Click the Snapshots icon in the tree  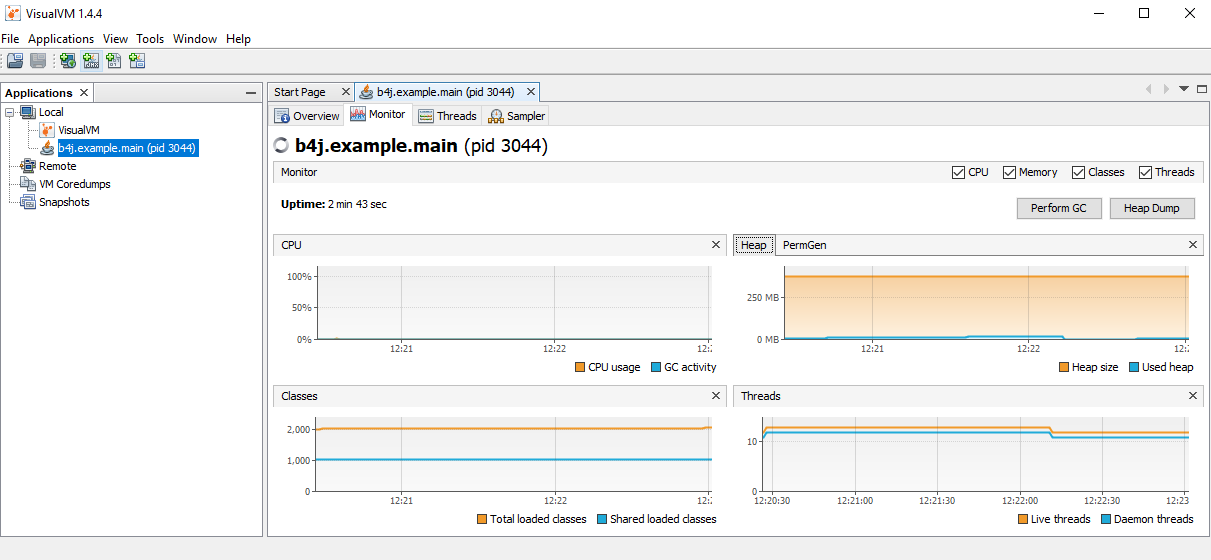28,202
